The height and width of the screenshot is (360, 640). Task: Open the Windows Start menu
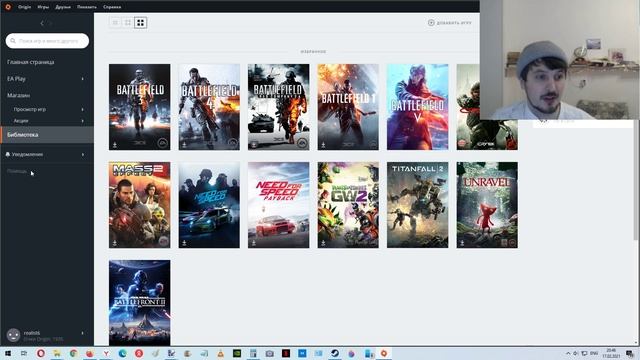tap(7, 353)
